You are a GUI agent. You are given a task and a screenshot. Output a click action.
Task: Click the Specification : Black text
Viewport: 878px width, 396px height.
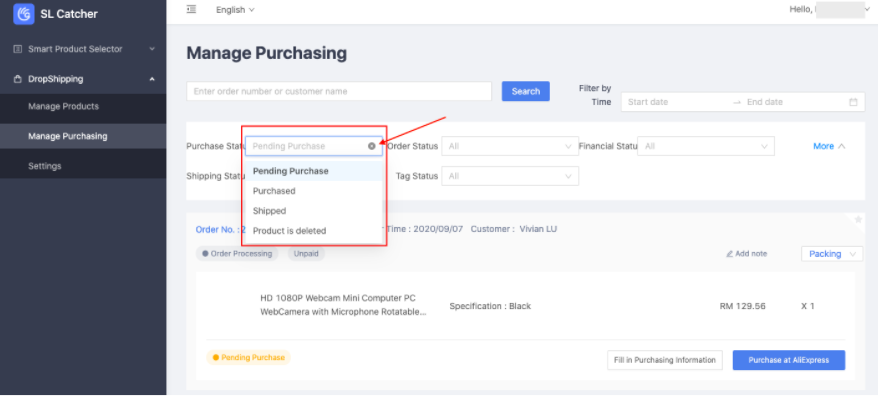tap(490, 306)
